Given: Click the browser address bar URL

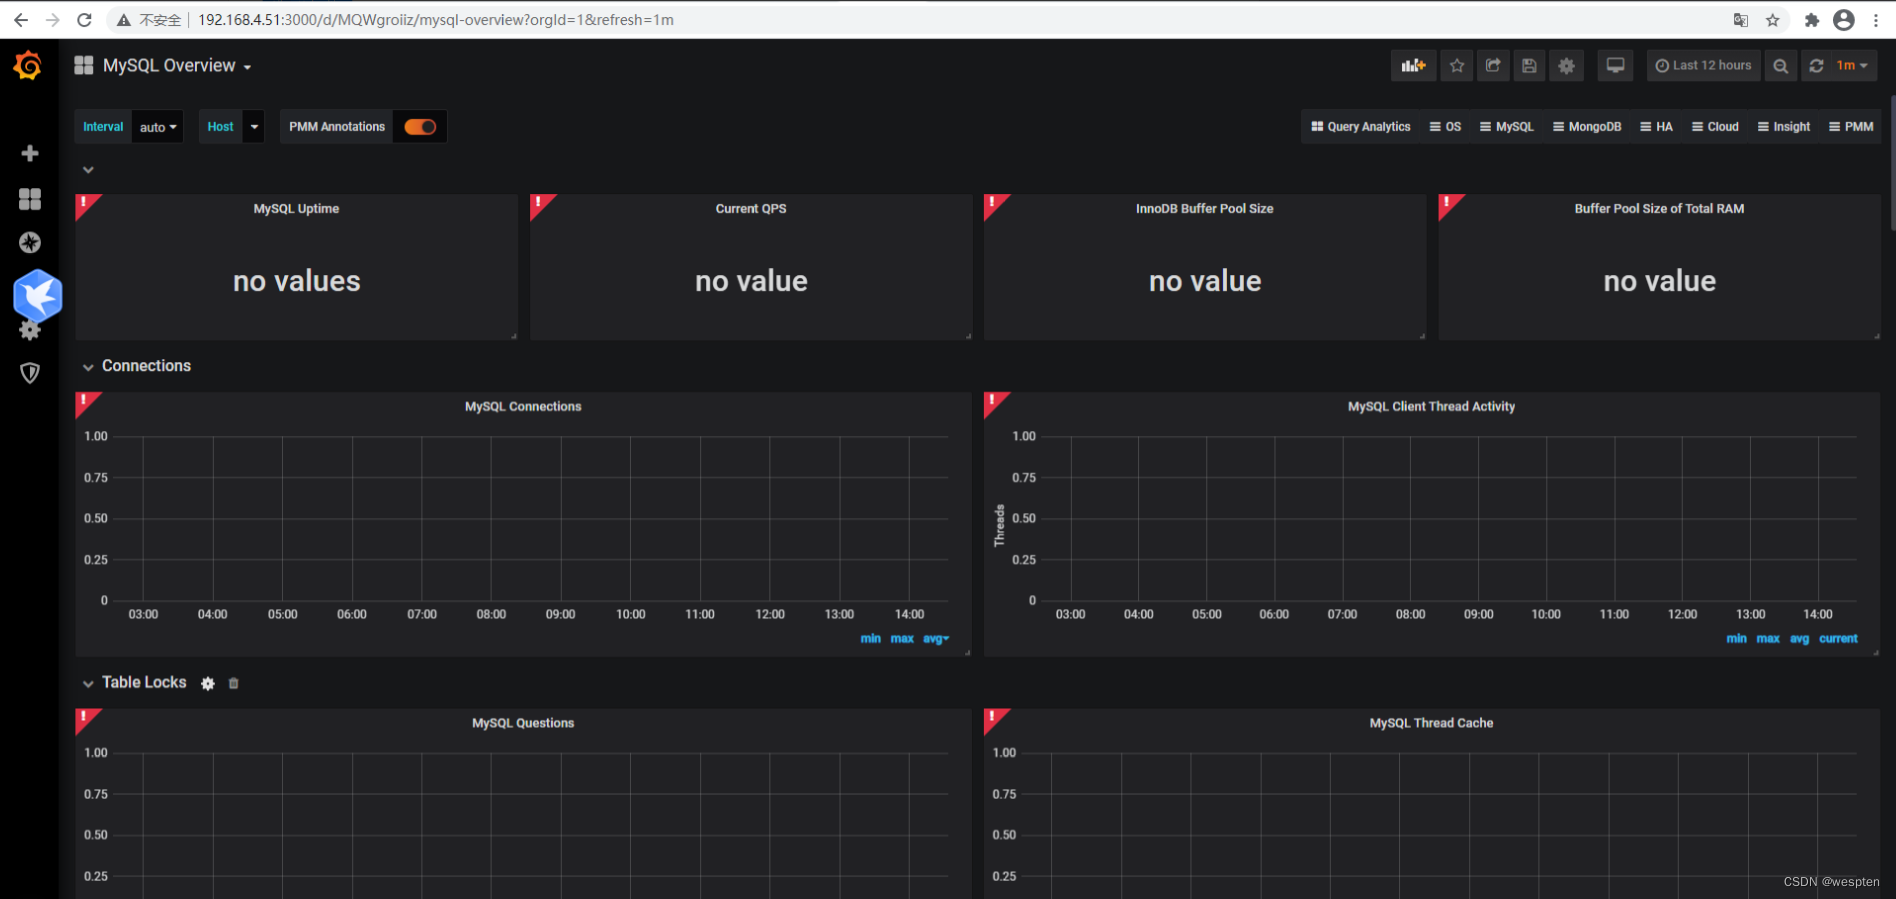Looking at the screenshot, I should [x=436, y=20].
